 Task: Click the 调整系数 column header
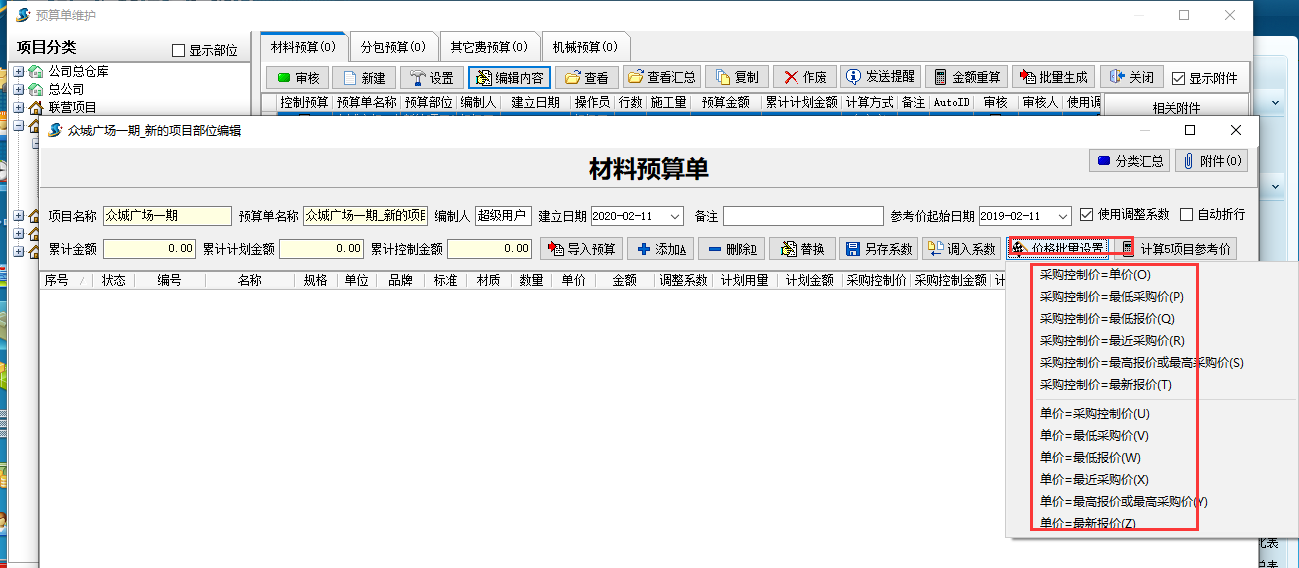pos(683,281)
